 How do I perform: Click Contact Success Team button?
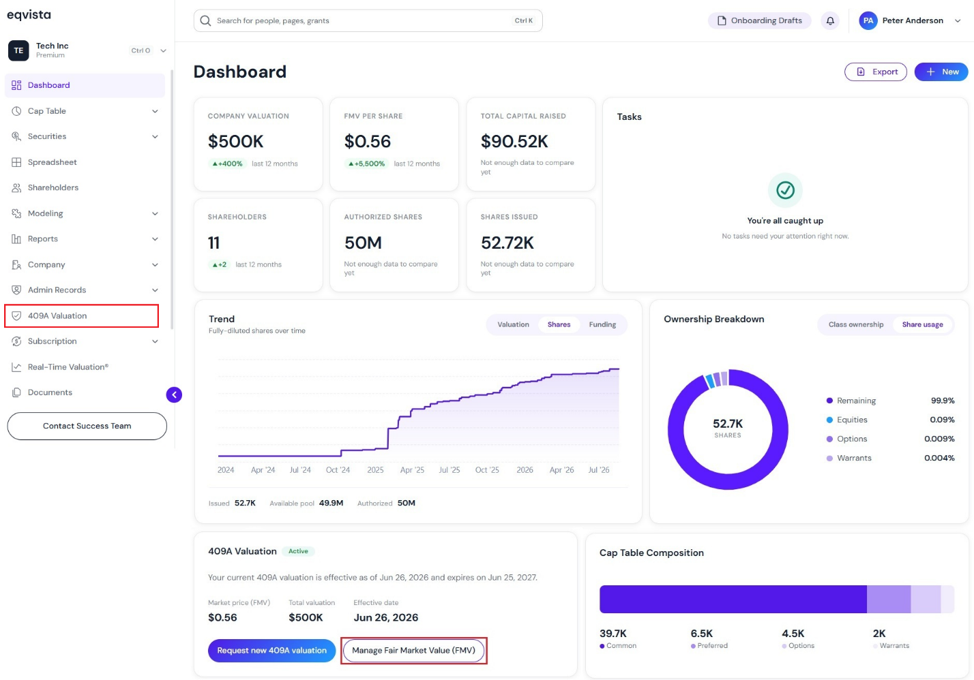tap(87, 426)
